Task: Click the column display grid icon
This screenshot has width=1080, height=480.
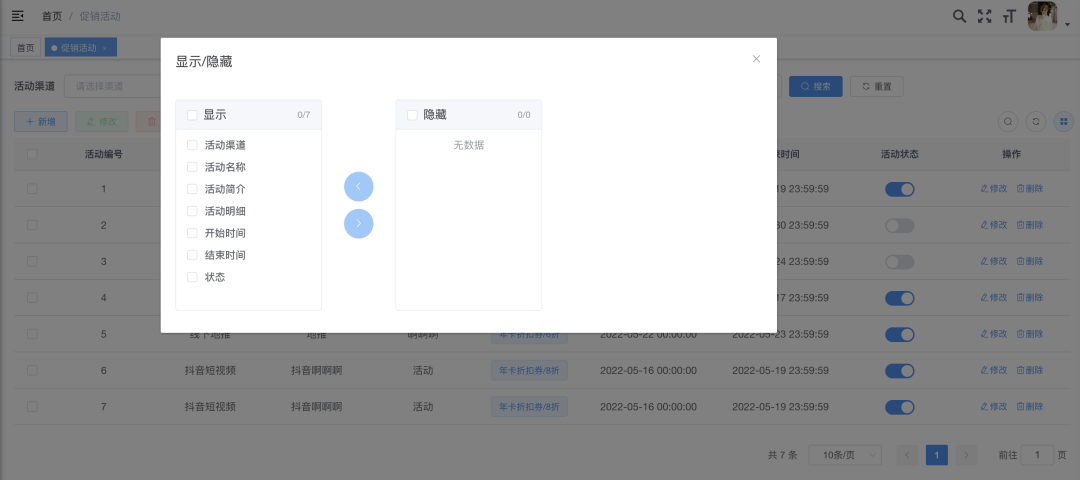Action: [1064, 121]
